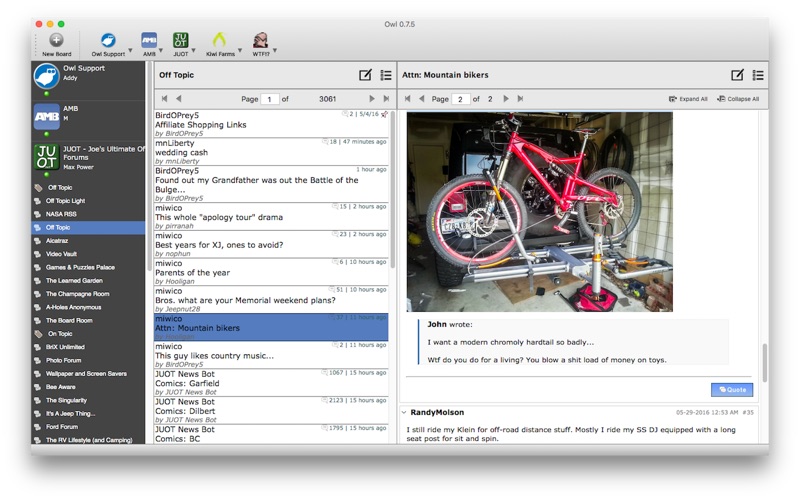Open thread about Grandfather Battle of the Bulge

(271, 184)
